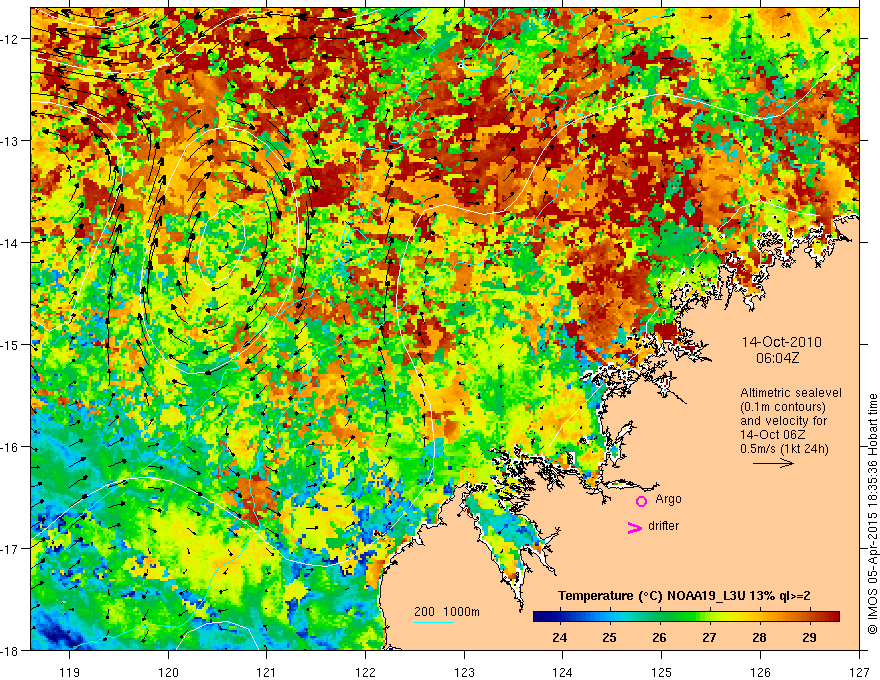Click longitude axis label 120
Screen dimensions: 880x680
(x=168, y=672)
